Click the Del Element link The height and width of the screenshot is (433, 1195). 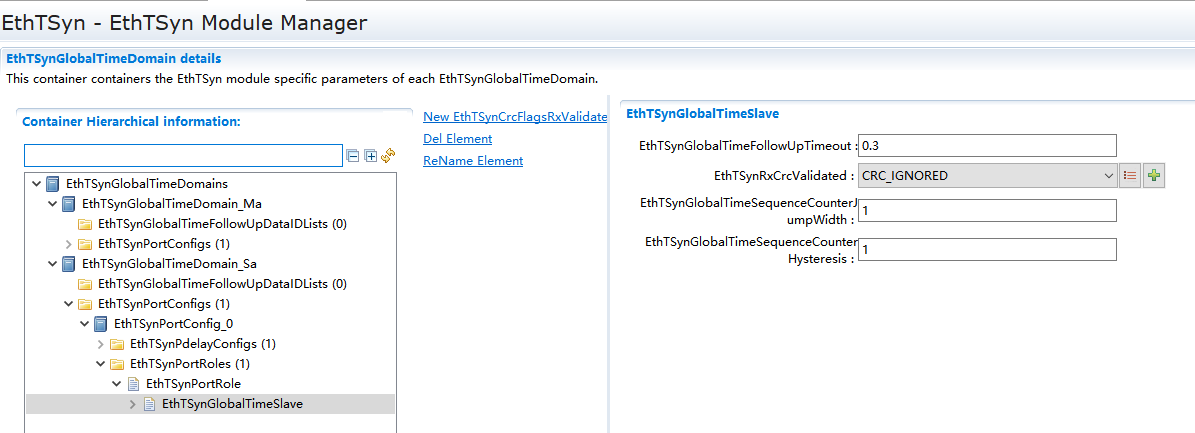[457, 139]
